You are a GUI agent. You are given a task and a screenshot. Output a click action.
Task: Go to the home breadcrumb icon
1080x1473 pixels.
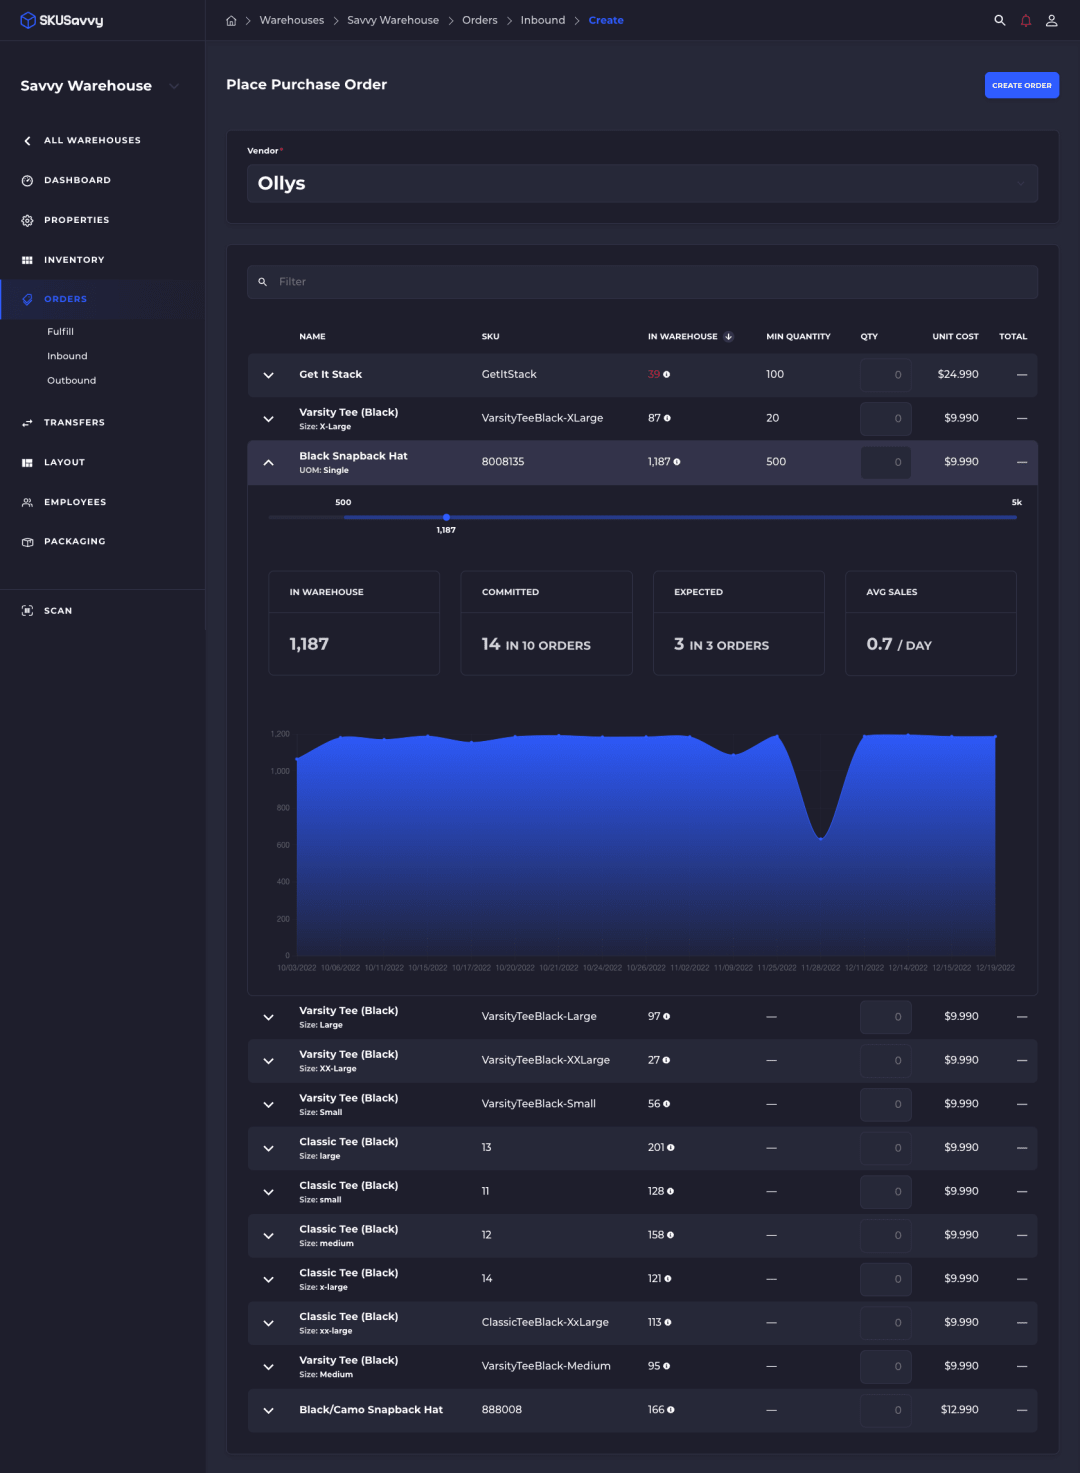(231, 20)
